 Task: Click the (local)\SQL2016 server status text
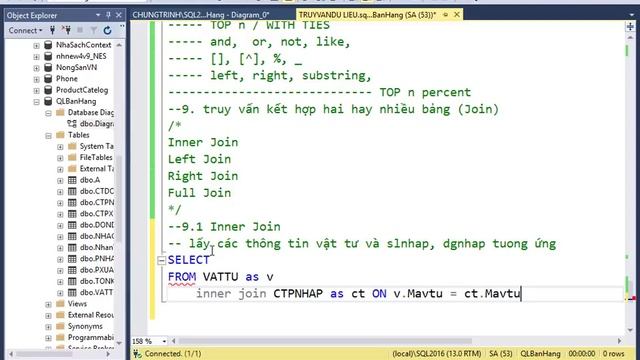tap(436, 354)
